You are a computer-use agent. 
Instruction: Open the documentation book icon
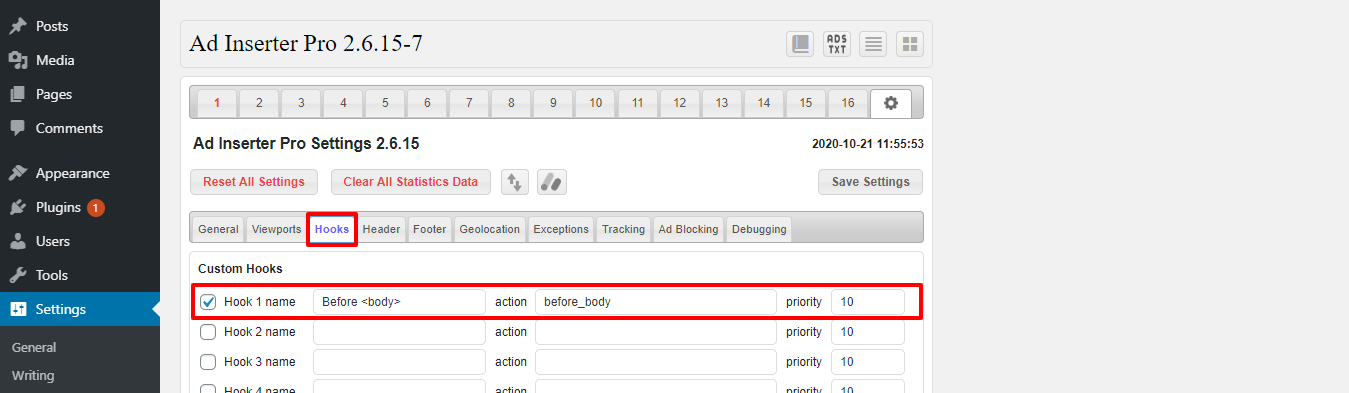800,44
